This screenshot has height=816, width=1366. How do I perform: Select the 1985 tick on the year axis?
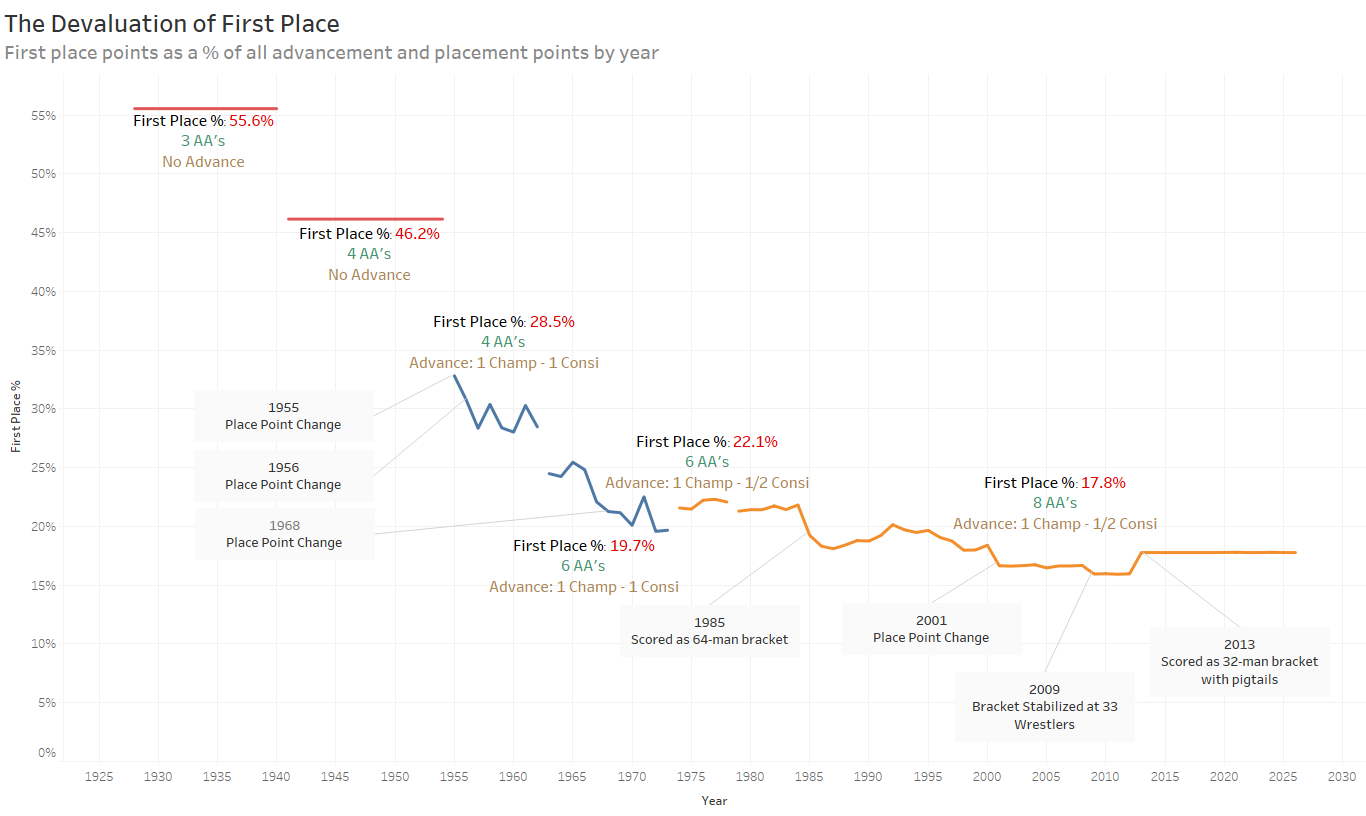810,776
